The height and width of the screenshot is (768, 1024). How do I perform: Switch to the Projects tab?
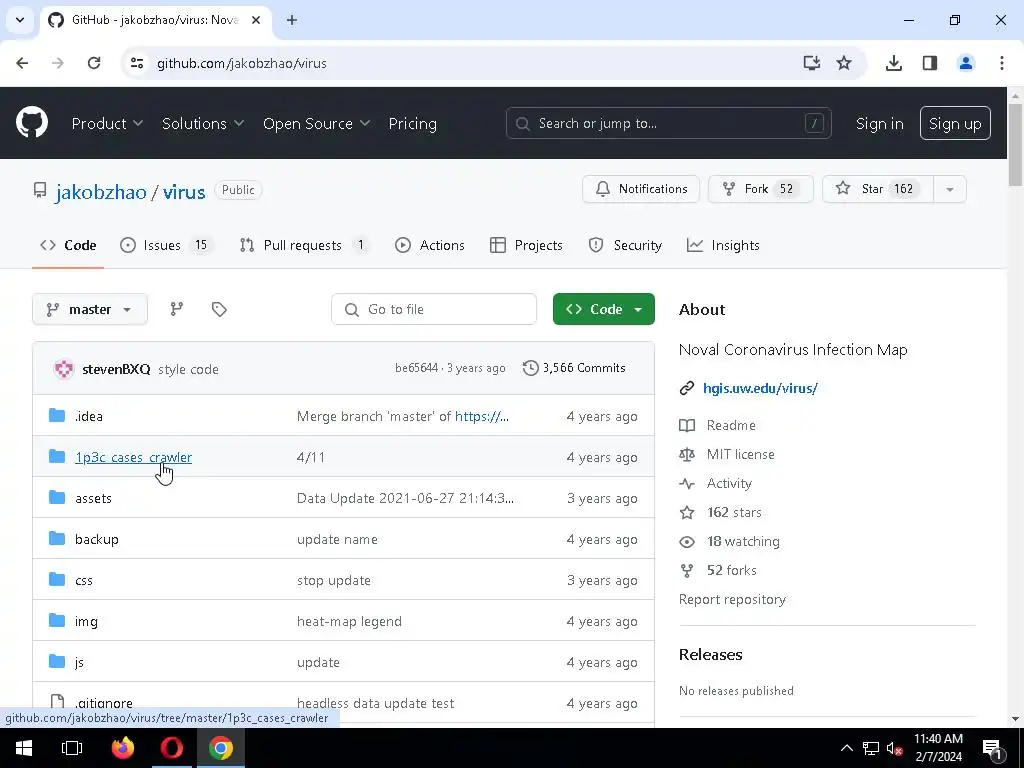pyautogui.click(x=526, y=246)
